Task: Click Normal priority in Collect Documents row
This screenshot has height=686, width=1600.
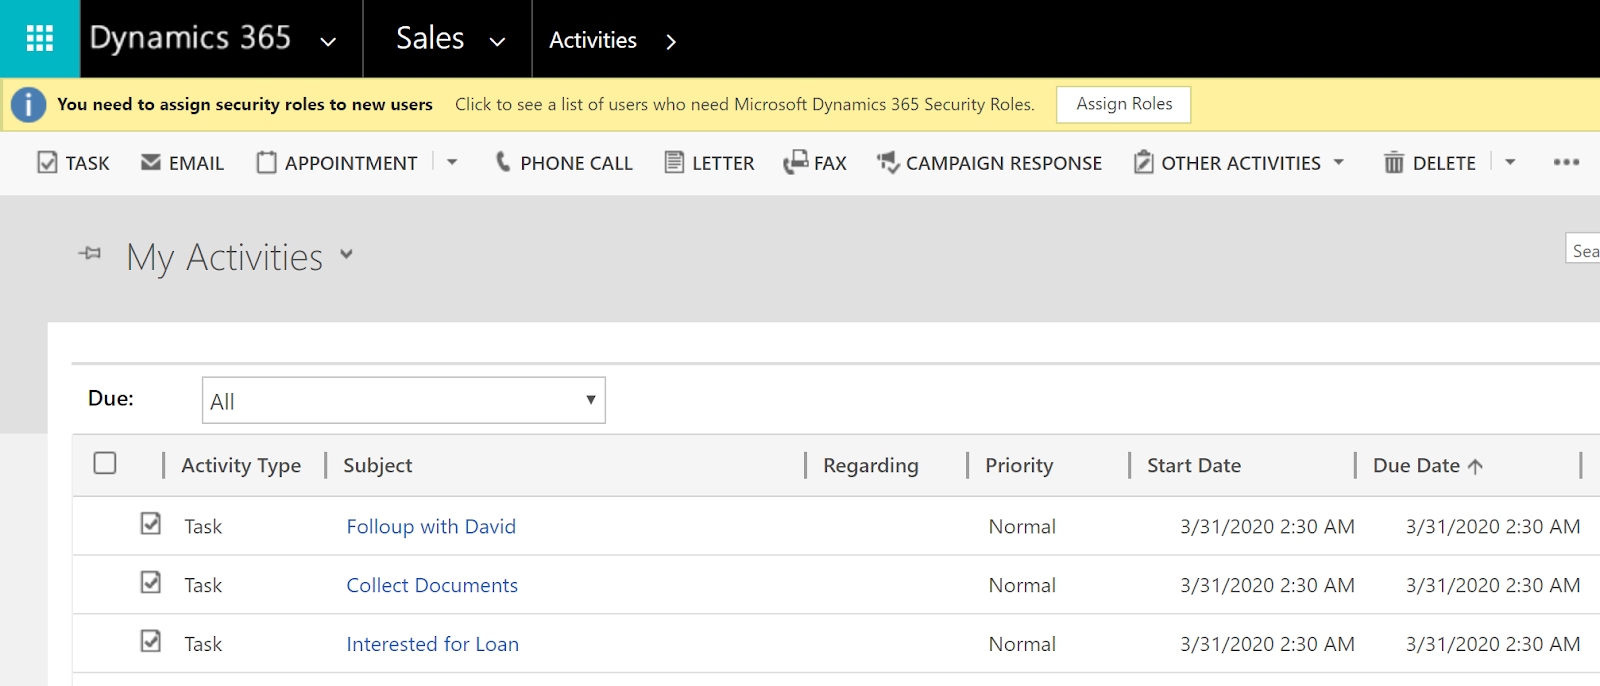Action: tap(1022, 586)
